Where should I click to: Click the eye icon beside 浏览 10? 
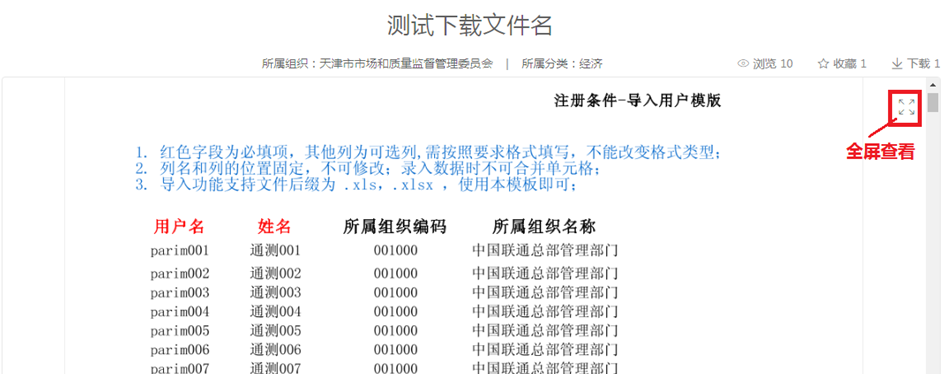tap(743, 64)
